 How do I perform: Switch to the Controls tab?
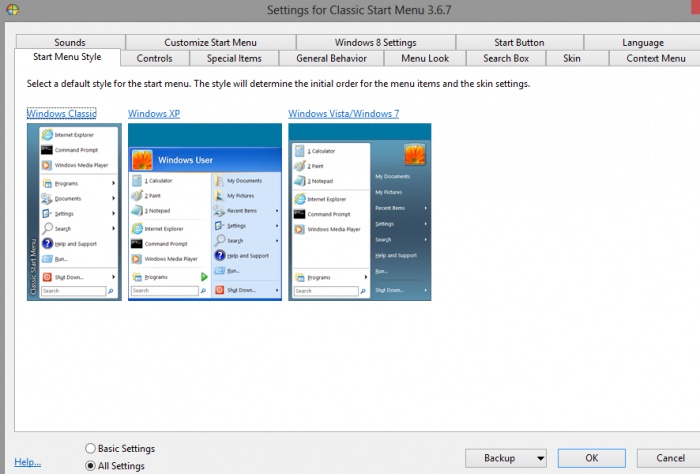pyautogui.click(x=154, y=58)
